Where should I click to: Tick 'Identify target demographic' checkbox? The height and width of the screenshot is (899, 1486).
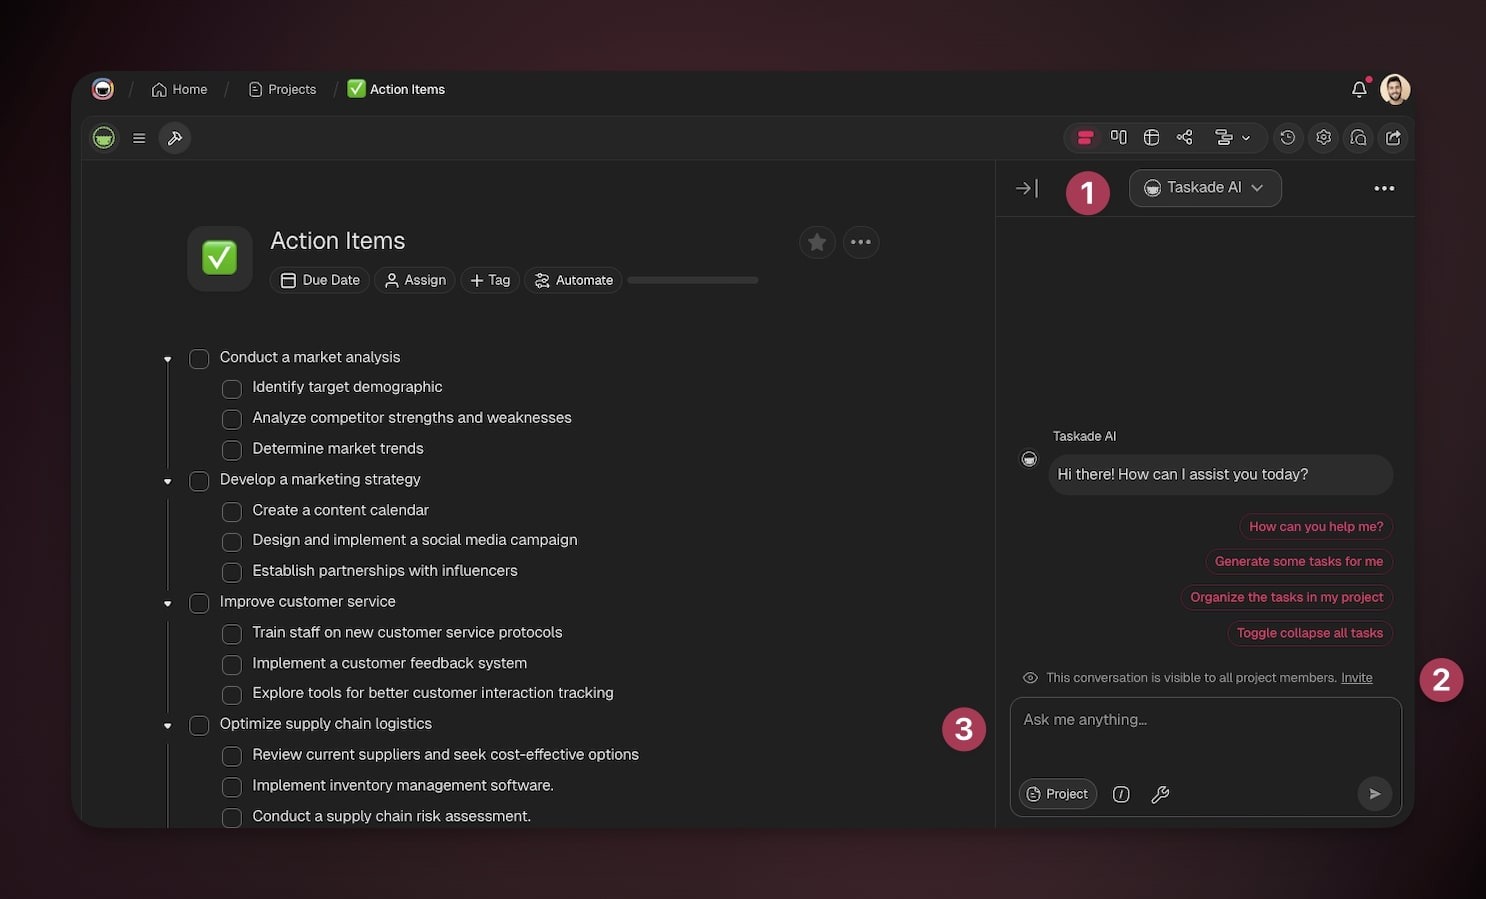(x=231, y=388)
